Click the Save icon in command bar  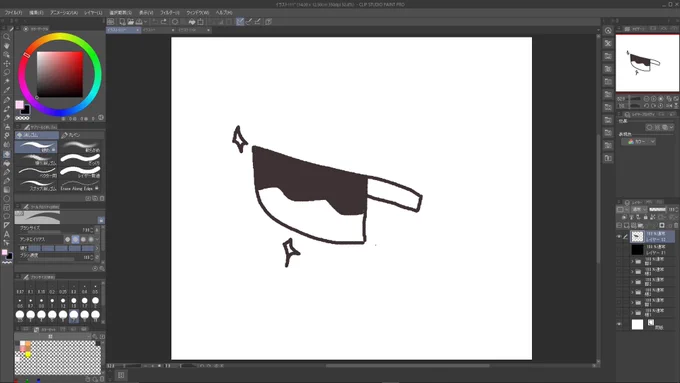coord(139,21)
